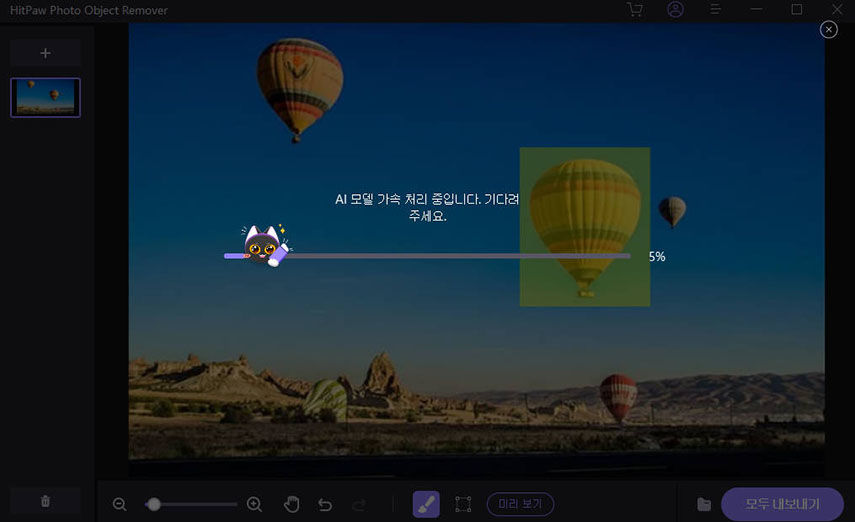Open the hamburger menu in title bar

pos(715,10)
